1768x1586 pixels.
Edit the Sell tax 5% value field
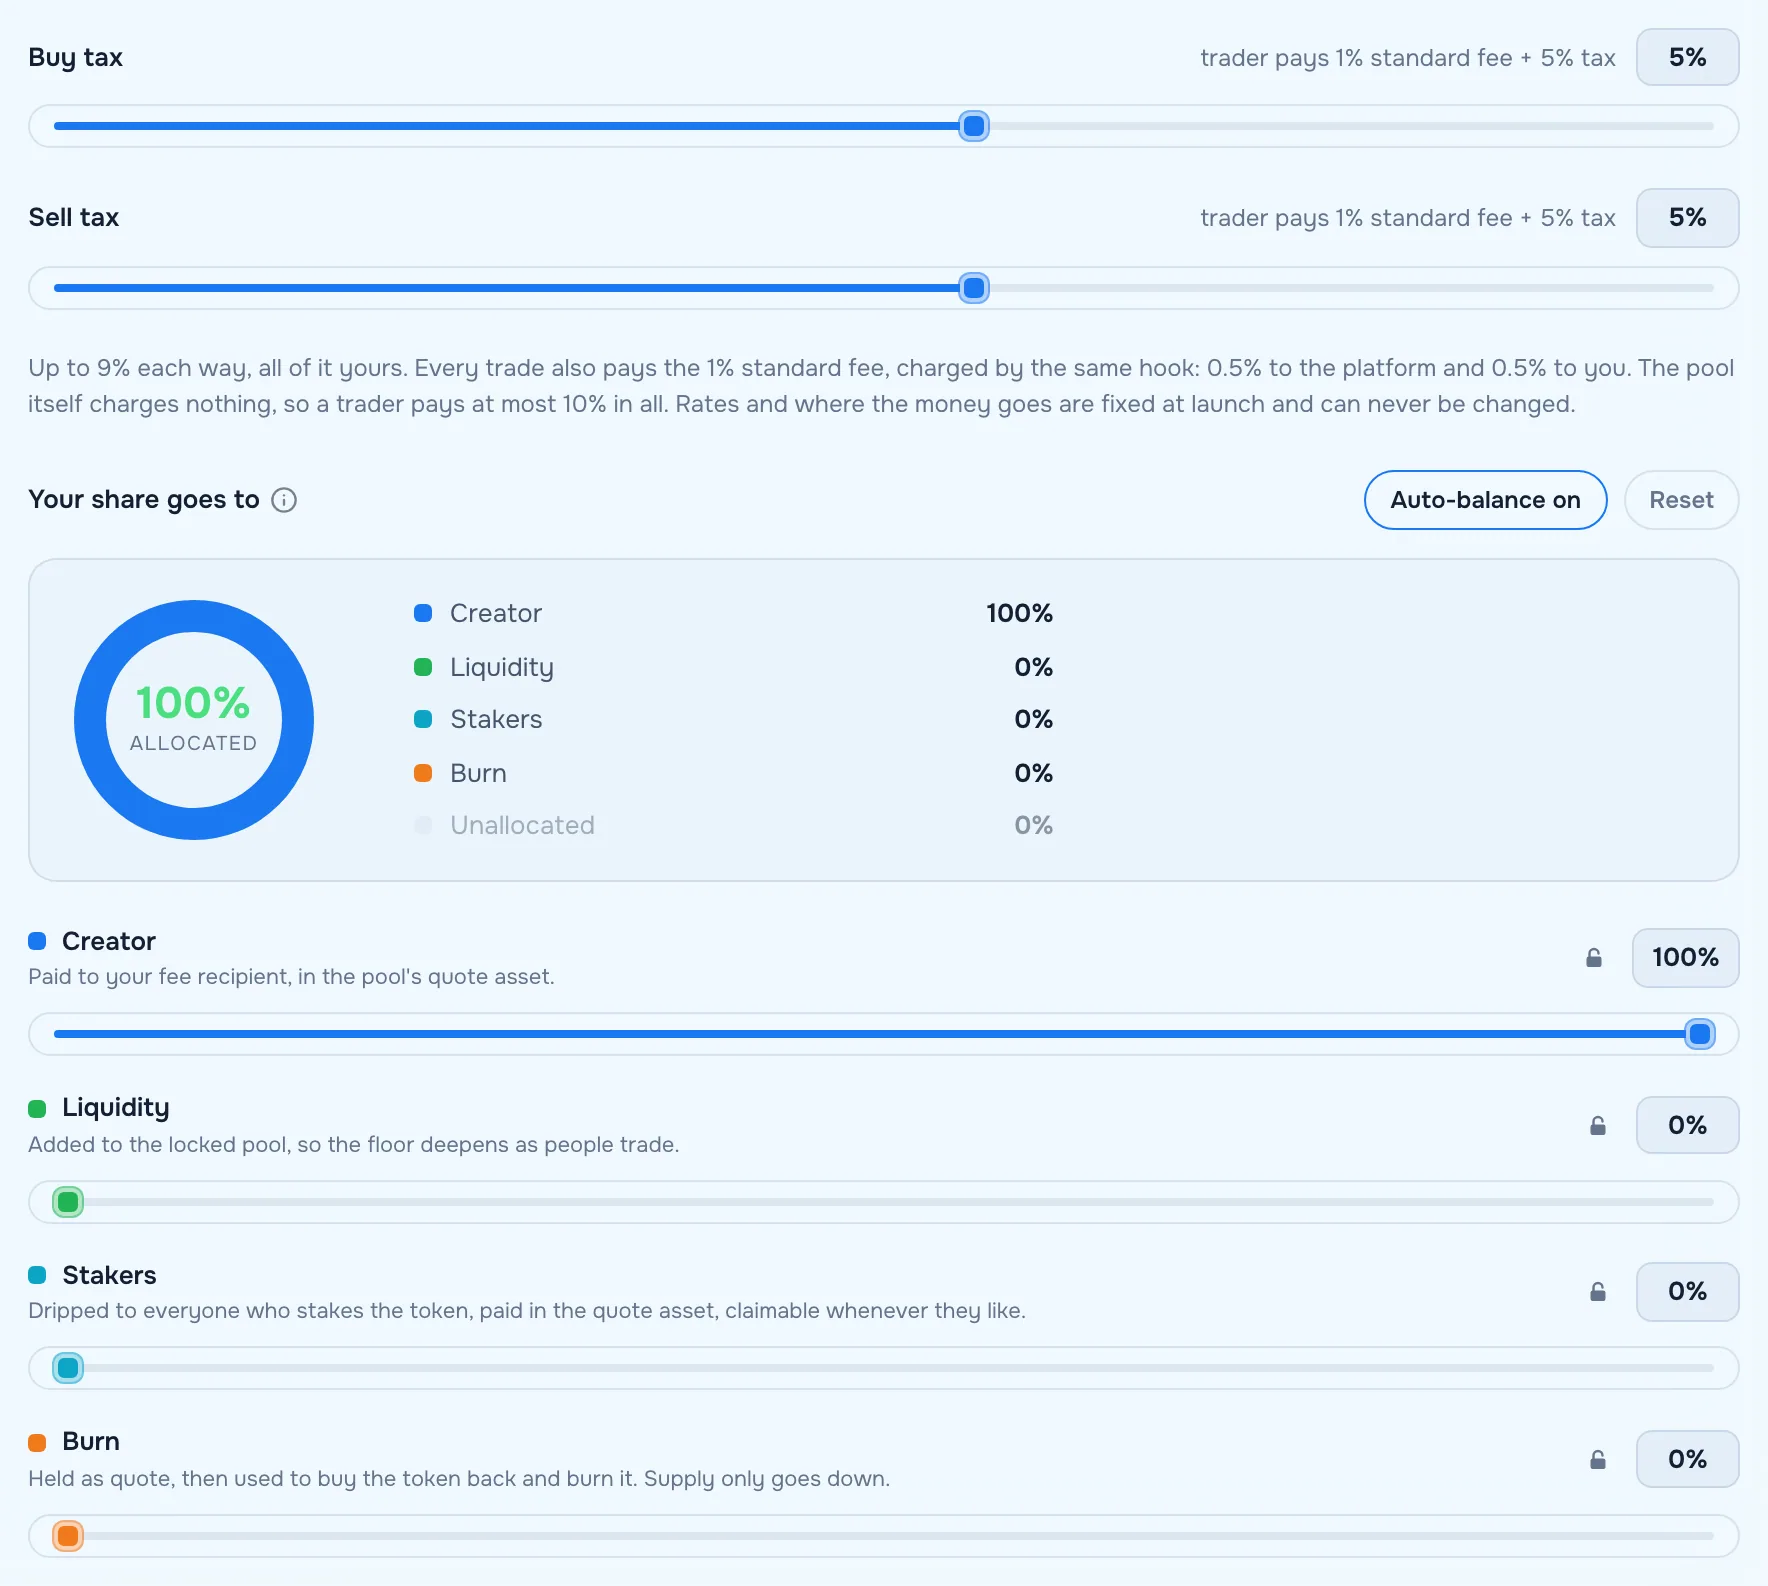point(1687,218)
